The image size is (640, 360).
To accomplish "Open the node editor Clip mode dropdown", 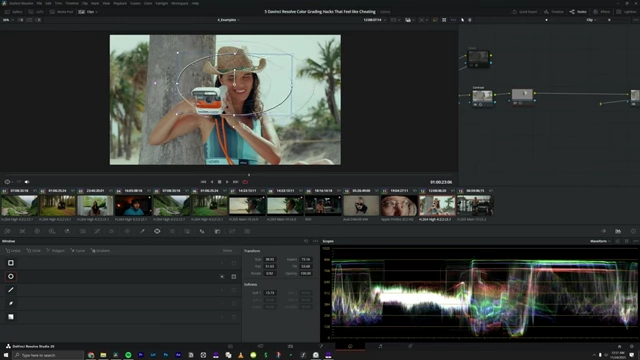I will 591,20.
